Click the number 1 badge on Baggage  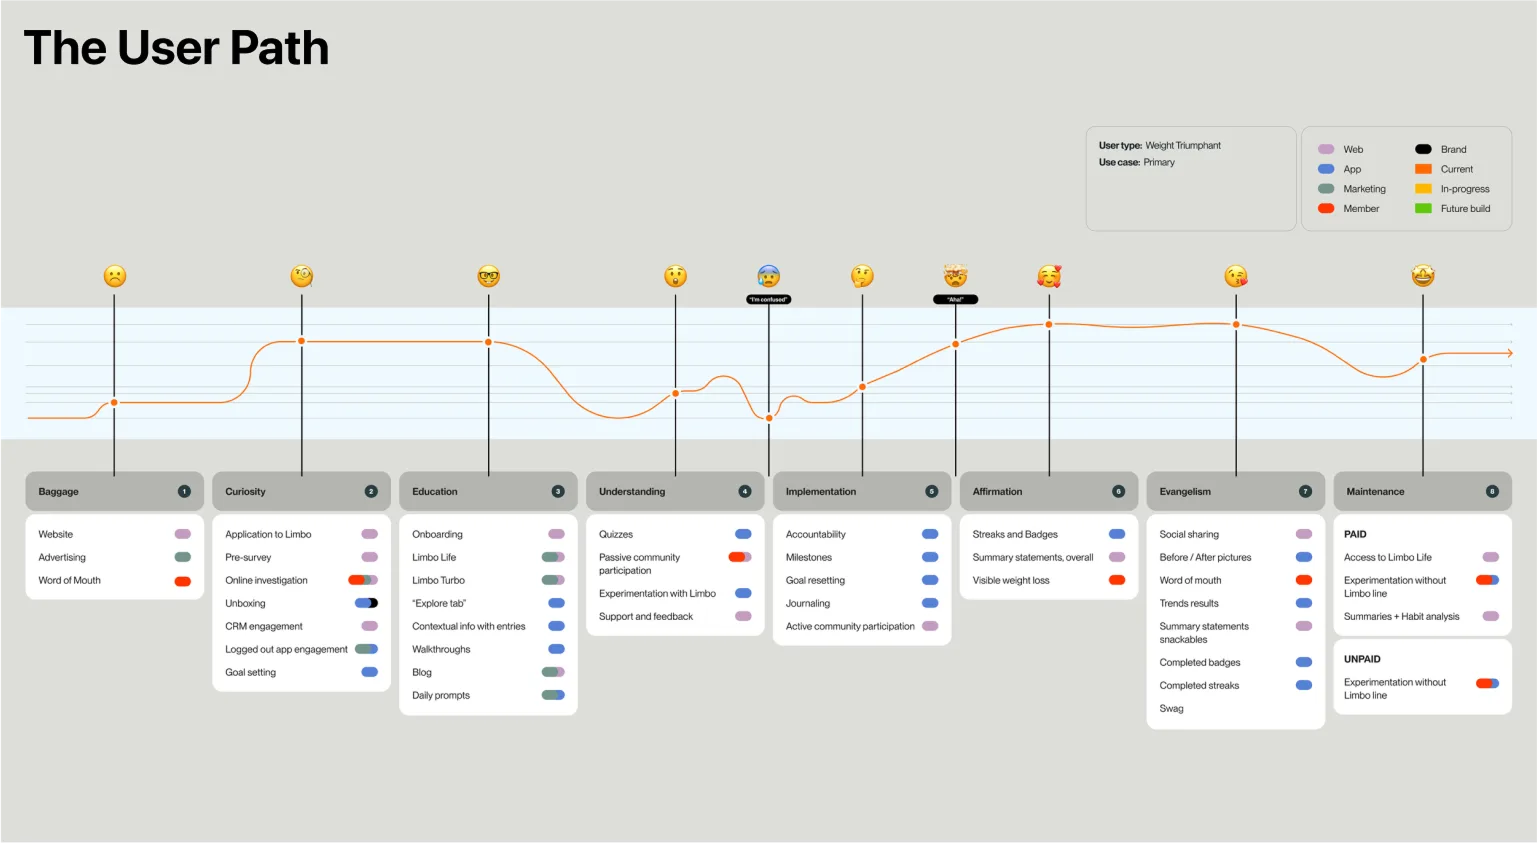pyautogui.click(x=184, y=491)
